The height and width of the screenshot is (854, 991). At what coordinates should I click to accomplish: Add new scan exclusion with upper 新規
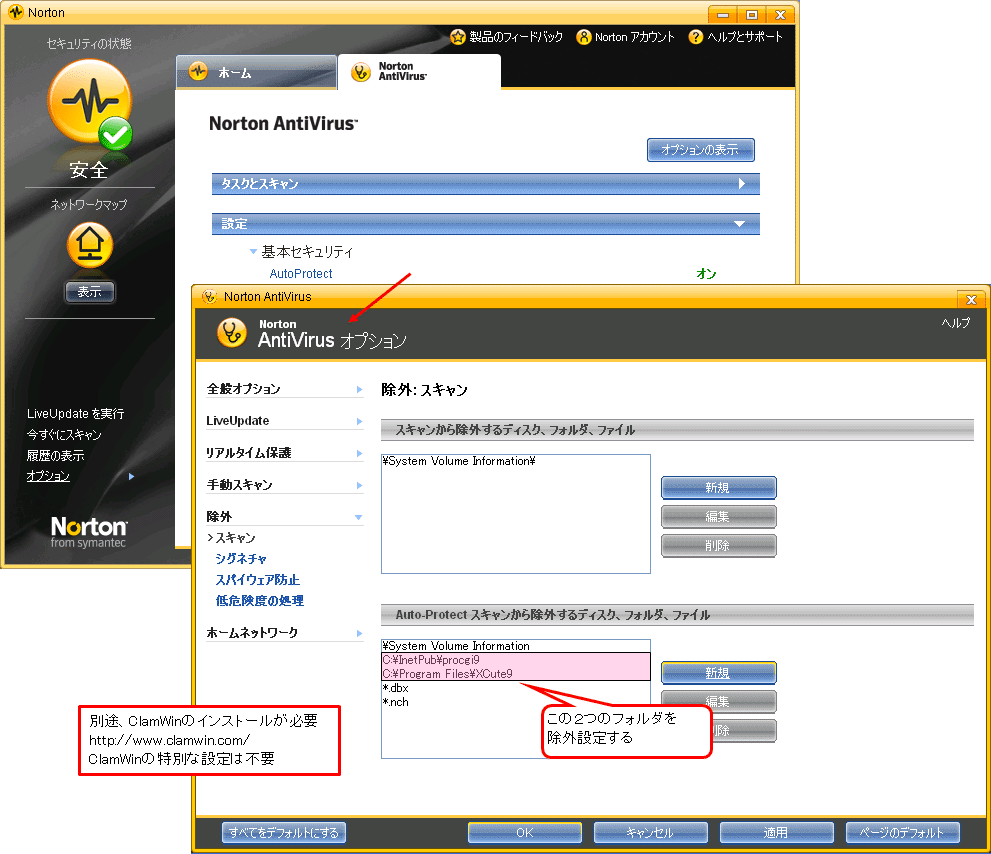pyautogui.click(x=719, y=487)
